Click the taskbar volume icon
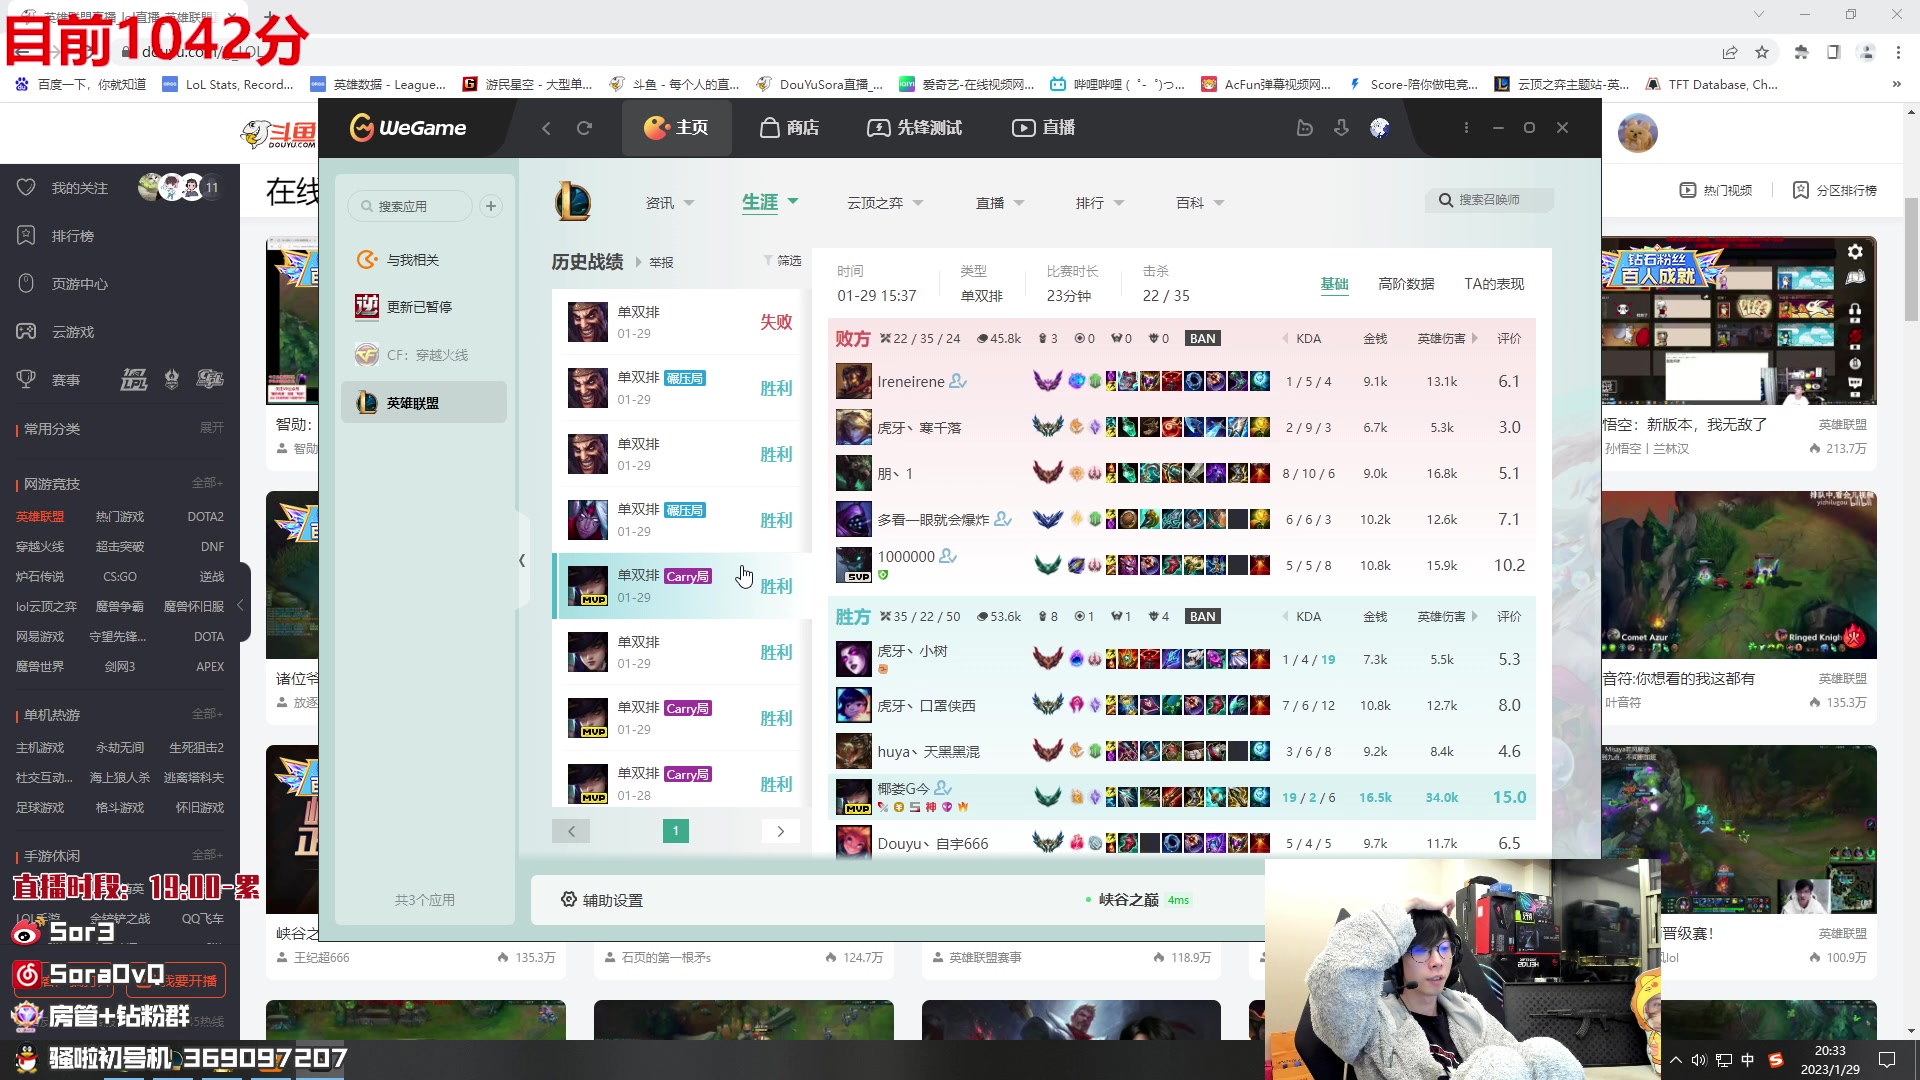 tap(1698, 1060)
